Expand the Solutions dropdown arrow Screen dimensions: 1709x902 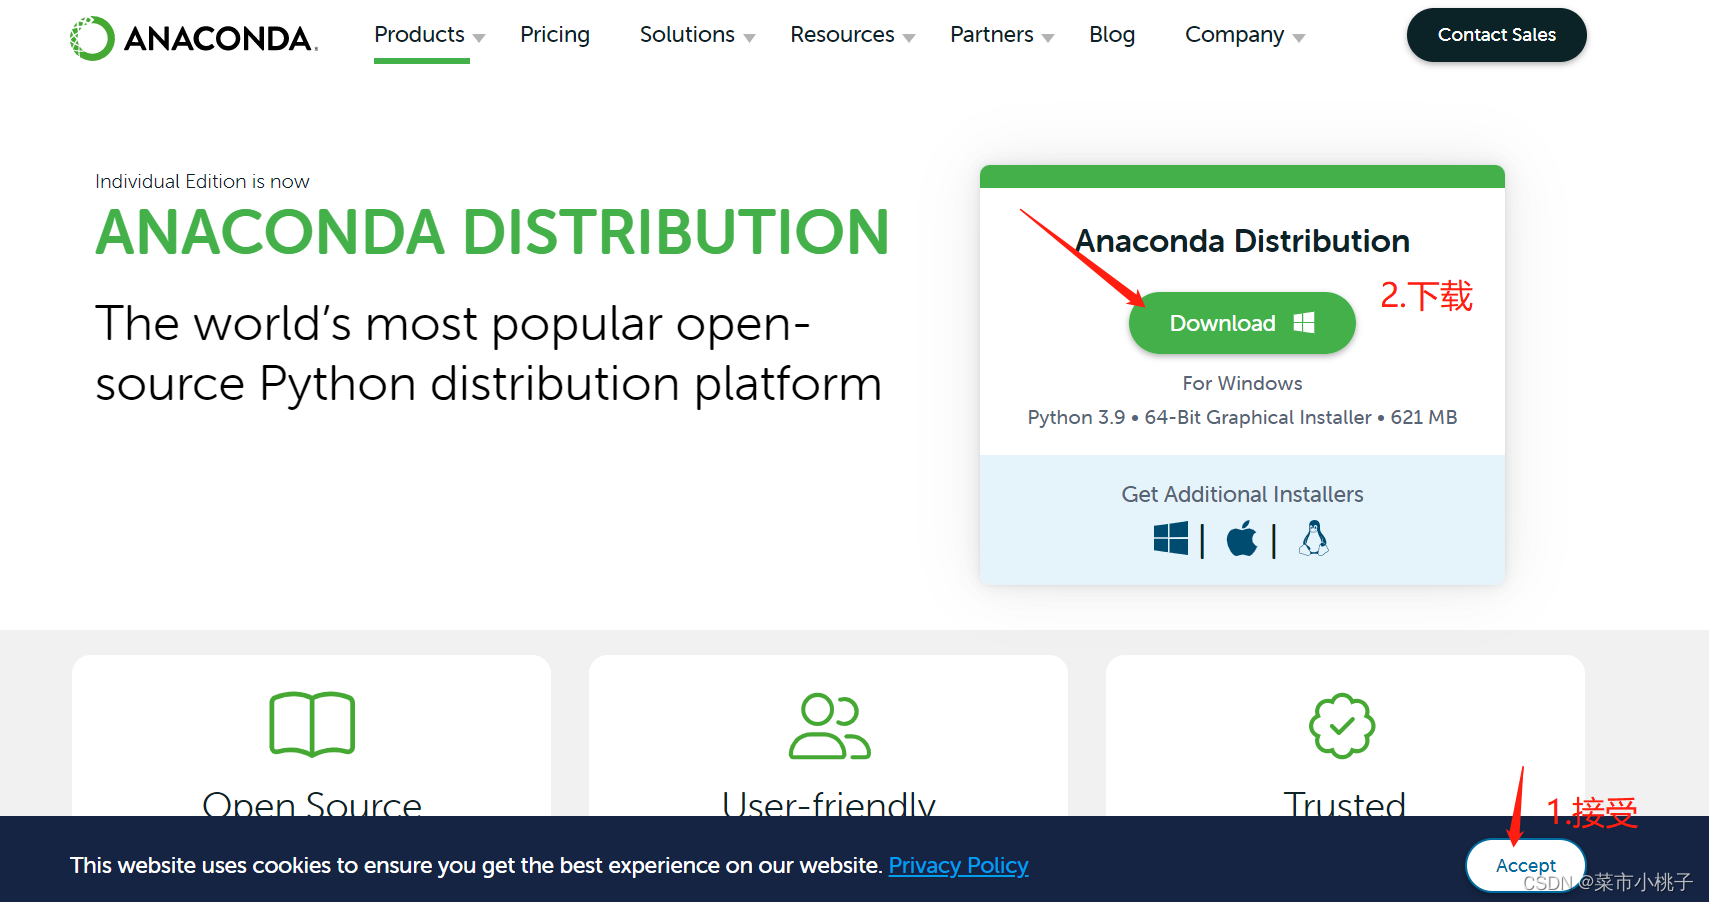[x=749, y=38]
